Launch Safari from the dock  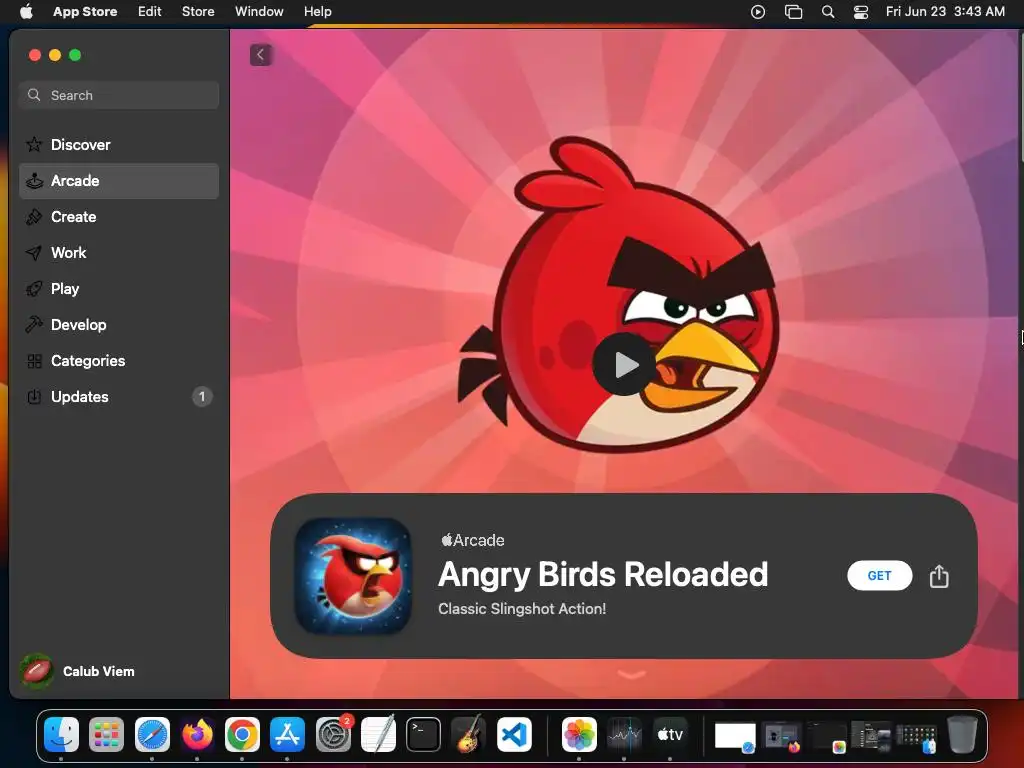[x=152, y=735]
